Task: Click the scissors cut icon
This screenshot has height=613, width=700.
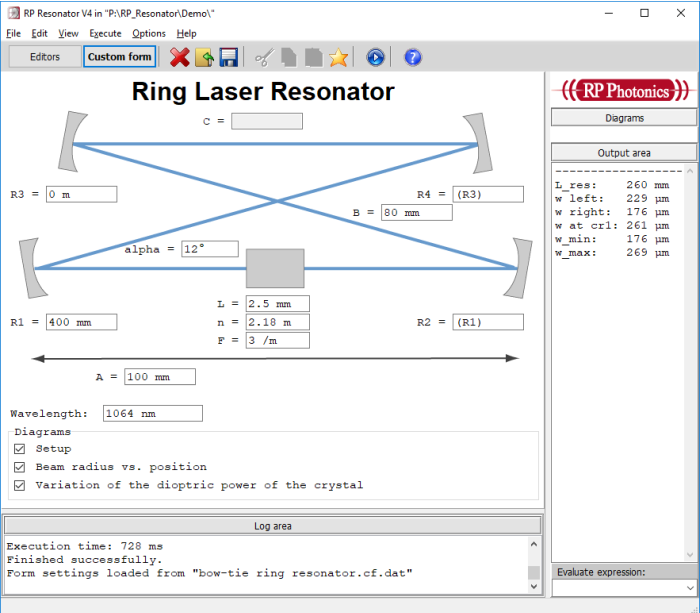Action: 264,58
